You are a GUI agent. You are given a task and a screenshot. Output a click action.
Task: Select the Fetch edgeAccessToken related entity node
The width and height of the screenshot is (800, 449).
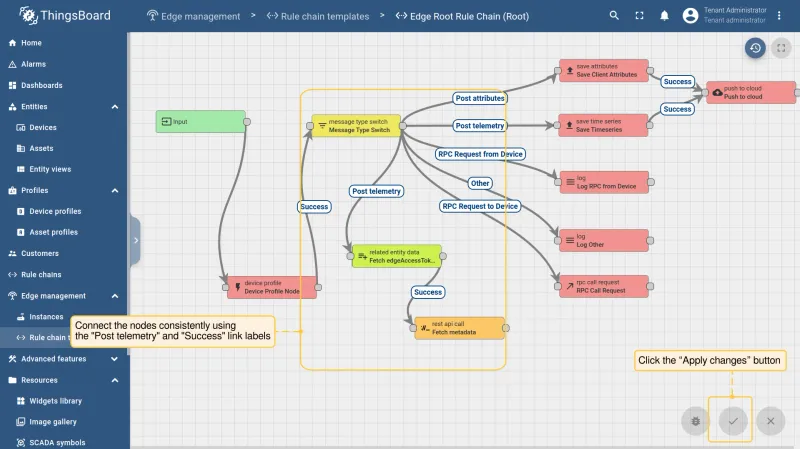(x=397, y=256)
